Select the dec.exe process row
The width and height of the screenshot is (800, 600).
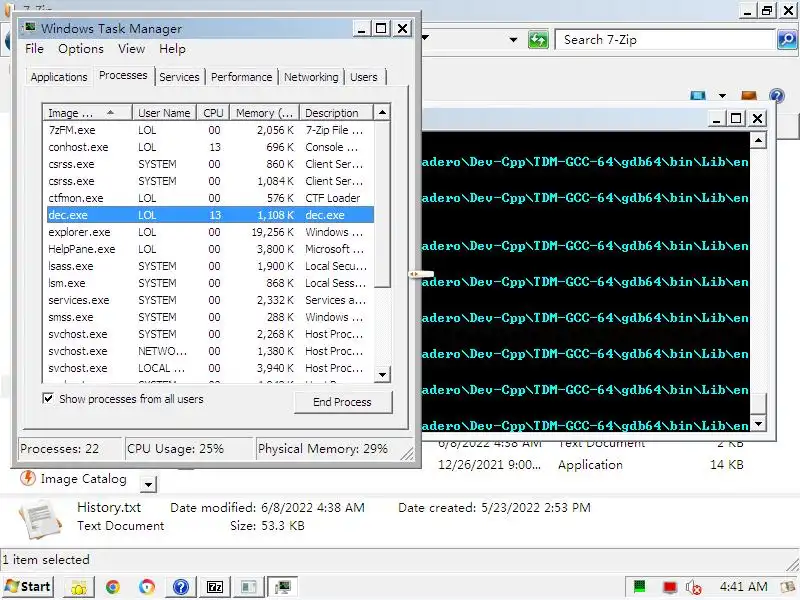point(210,215)
